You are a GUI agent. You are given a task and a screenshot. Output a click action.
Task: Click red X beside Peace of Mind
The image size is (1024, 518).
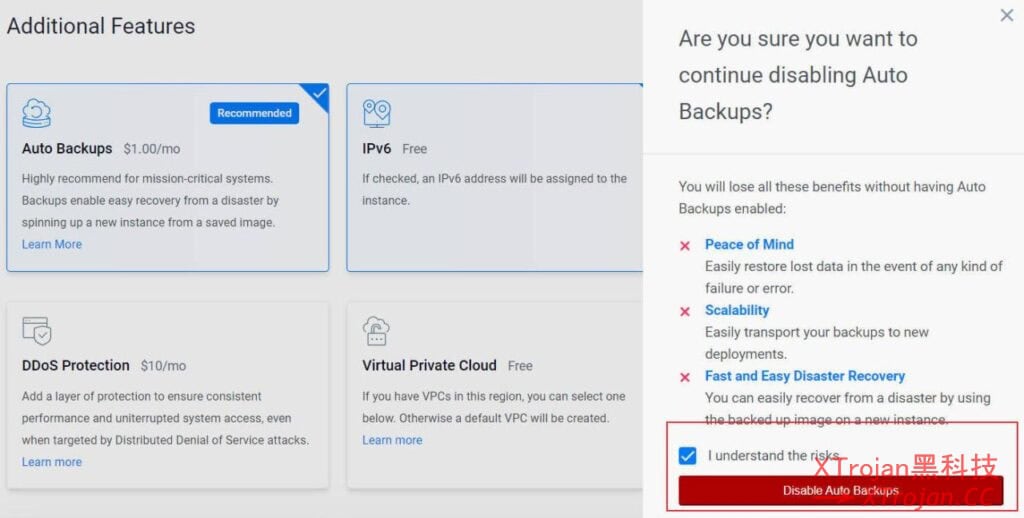click(685, 245)
